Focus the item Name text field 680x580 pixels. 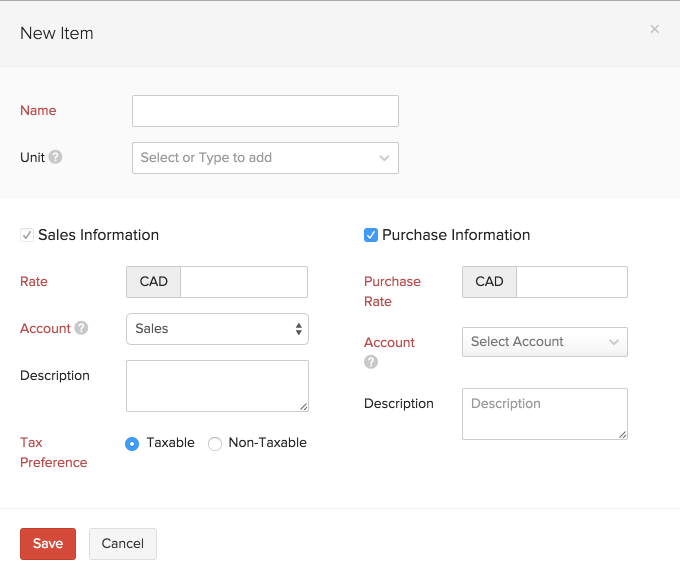265,111
